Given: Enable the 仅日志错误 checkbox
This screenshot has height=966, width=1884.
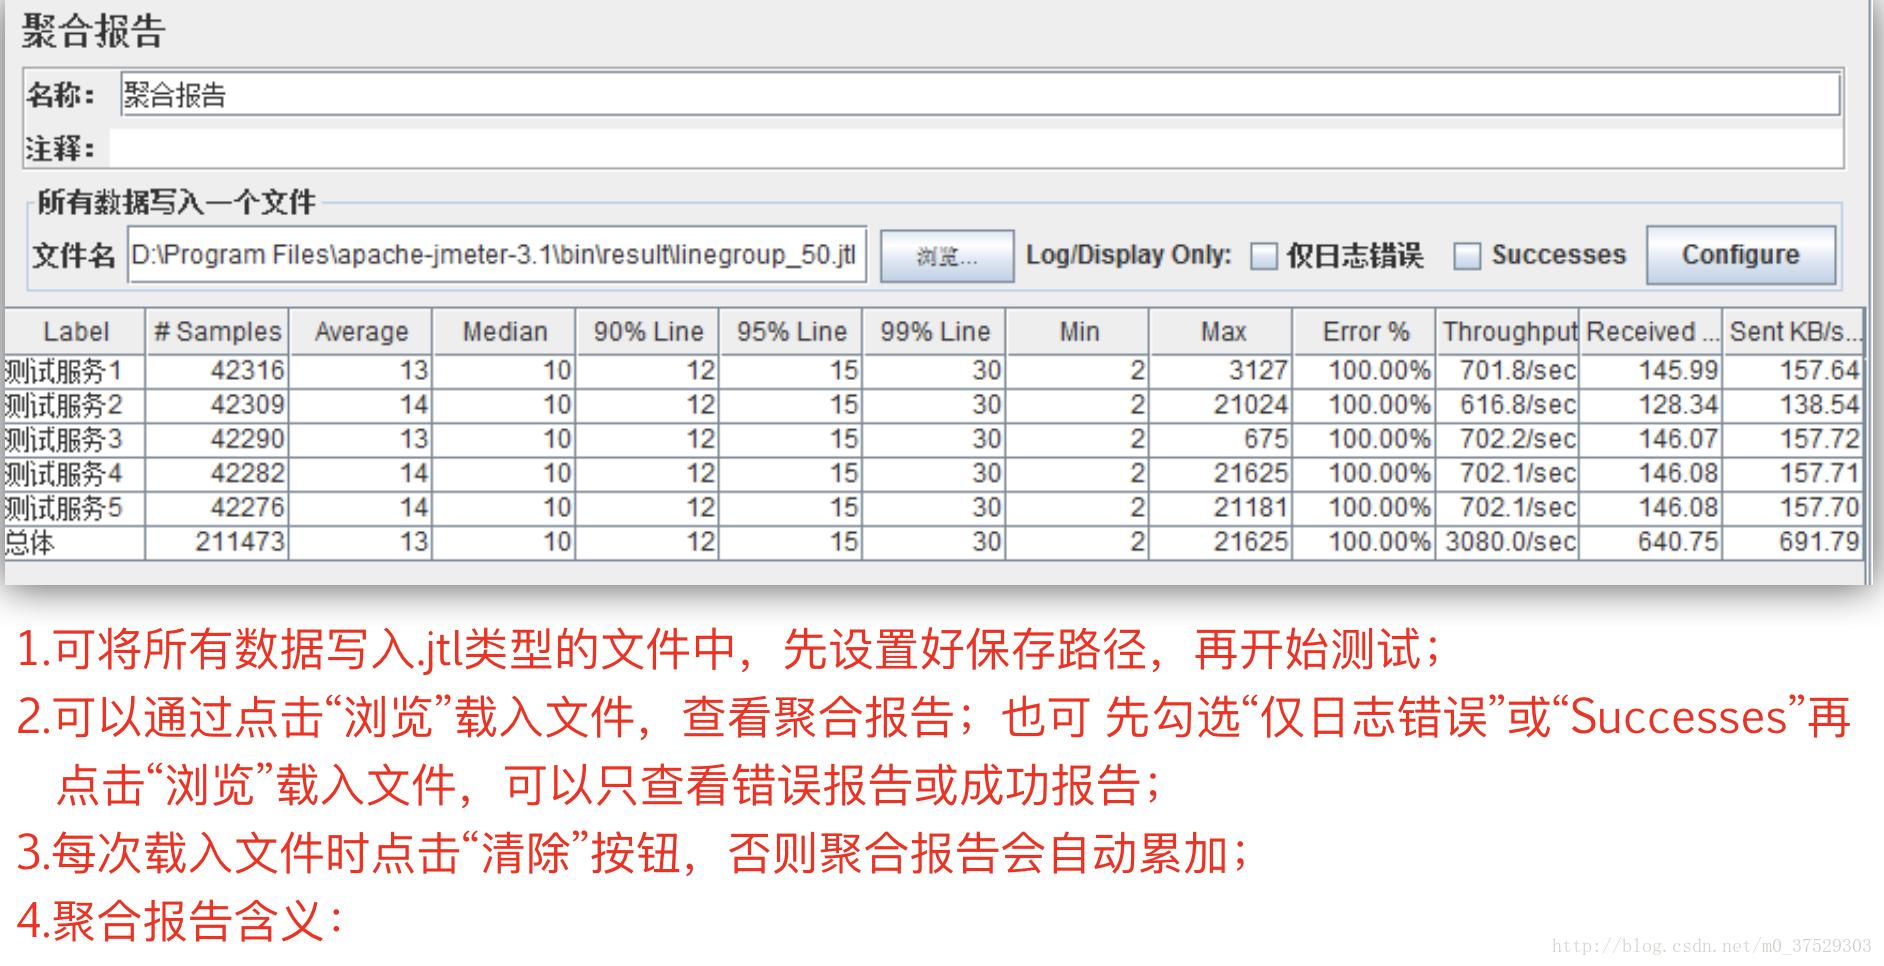Looking at the screenshot, I should tap(1262, 256).
